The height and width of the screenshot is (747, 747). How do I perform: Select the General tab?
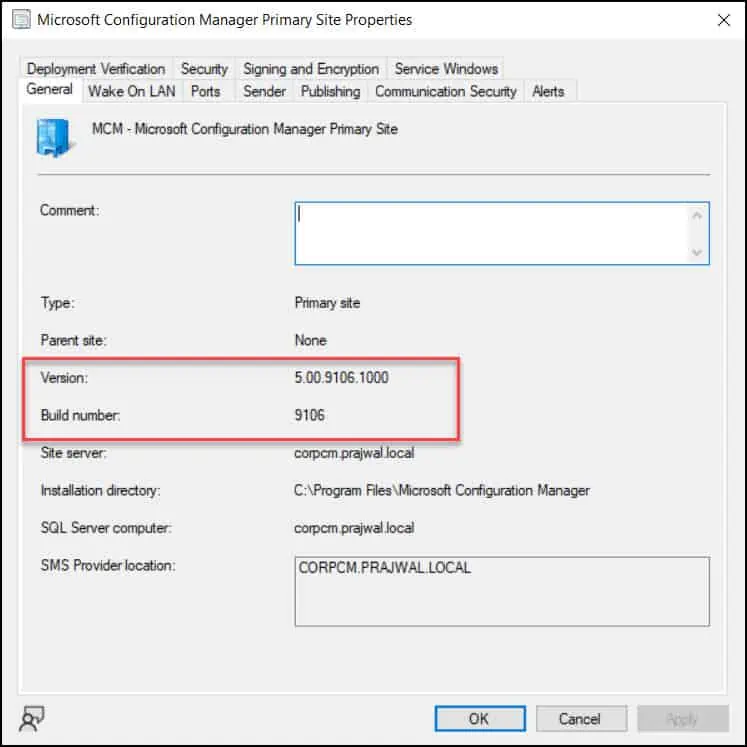click(50, 89)
